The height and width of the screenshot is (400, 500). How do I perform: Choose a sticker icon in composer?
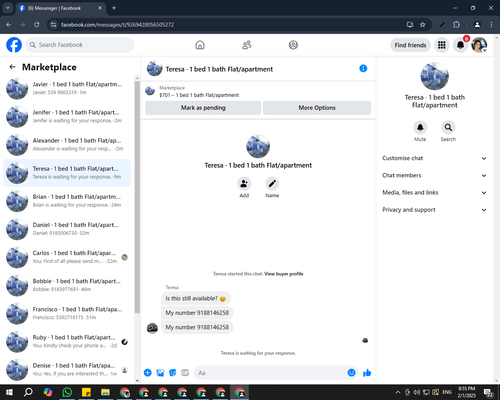coord(173,373)
